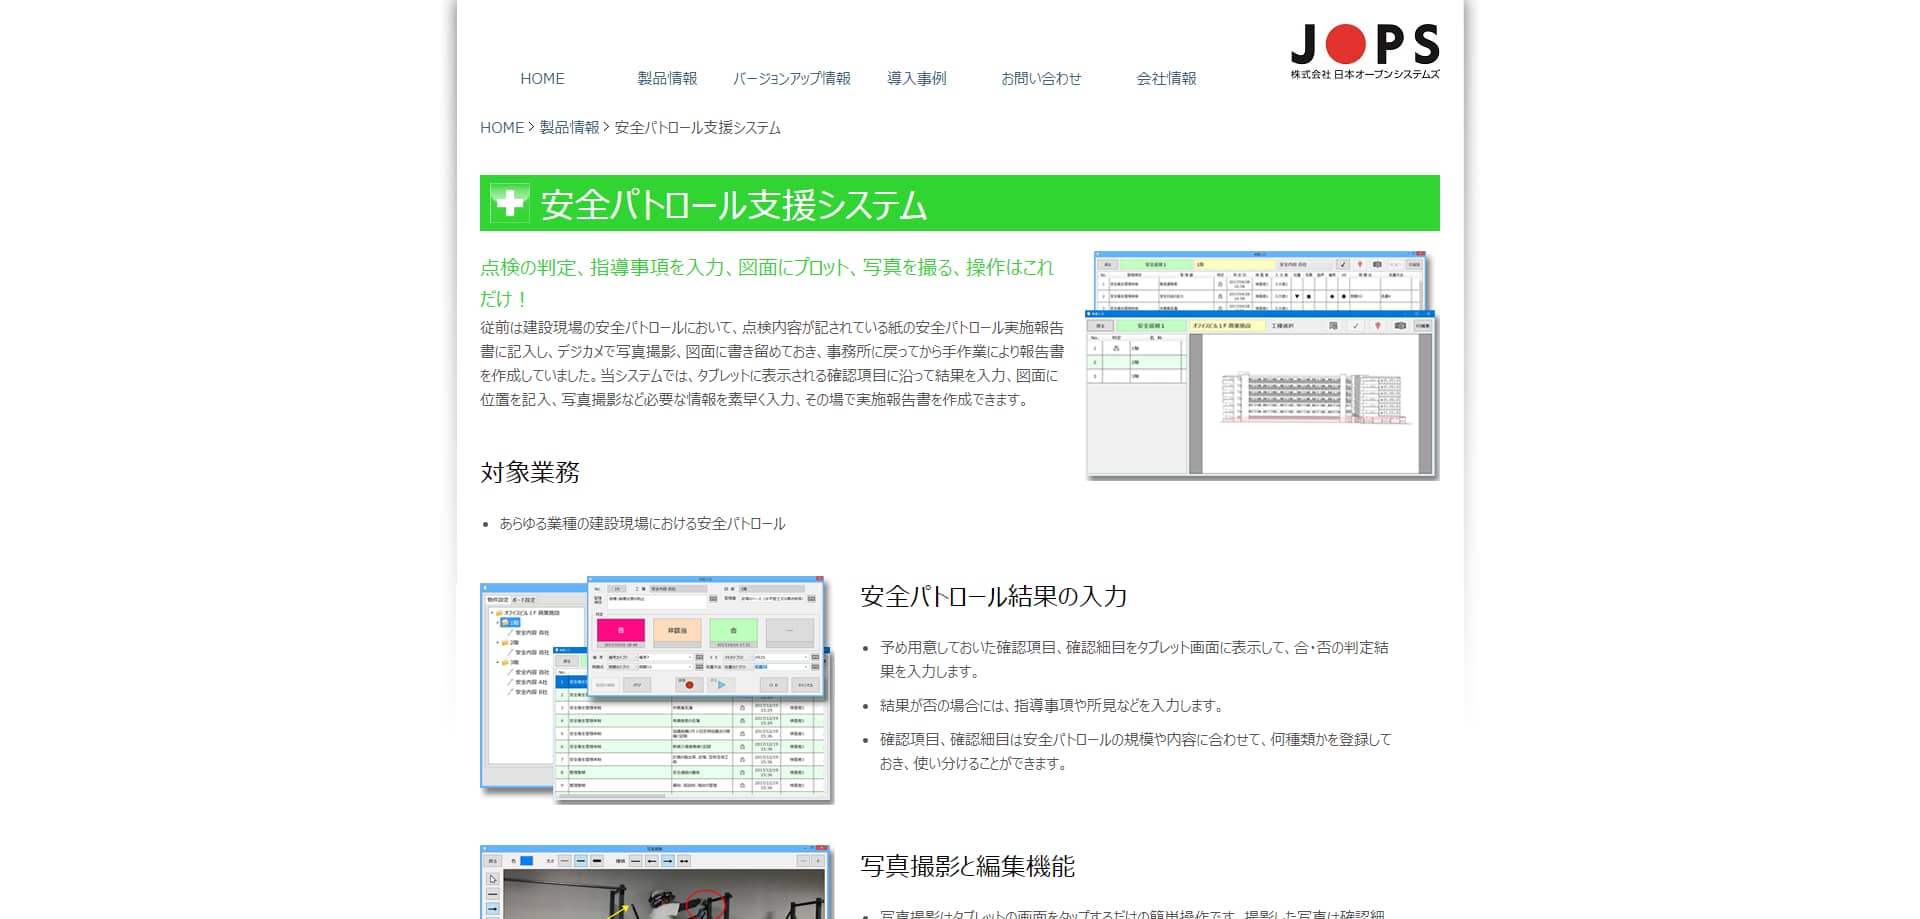
Task: Open the photo editing screenshot thumbnail
Action: click(655, 882)
